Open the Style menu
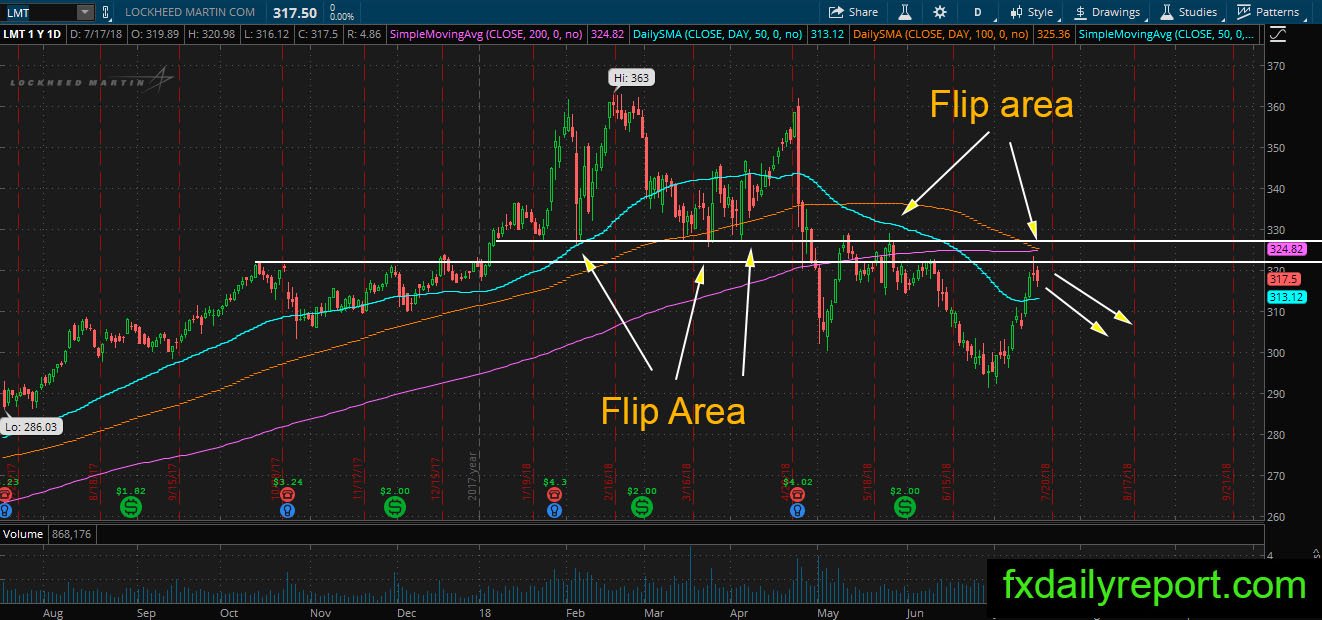1322x620 pixels. (1032, 12)
